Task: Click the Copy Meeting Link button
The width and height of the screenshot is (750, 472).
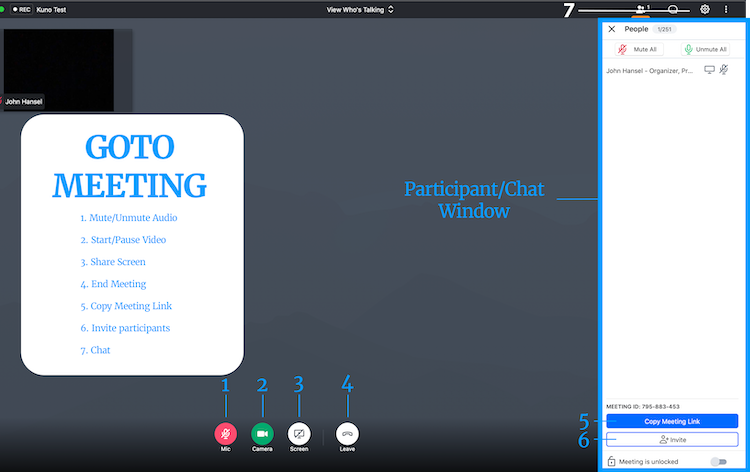Action: pyautogui.click(x=672, y=421)
